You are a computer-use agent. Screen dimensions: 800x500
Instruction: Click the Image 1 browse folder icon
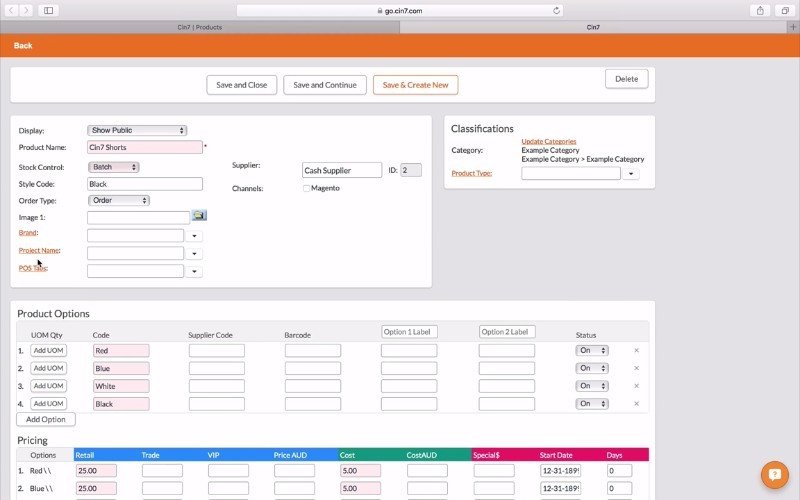pos(199,215)
